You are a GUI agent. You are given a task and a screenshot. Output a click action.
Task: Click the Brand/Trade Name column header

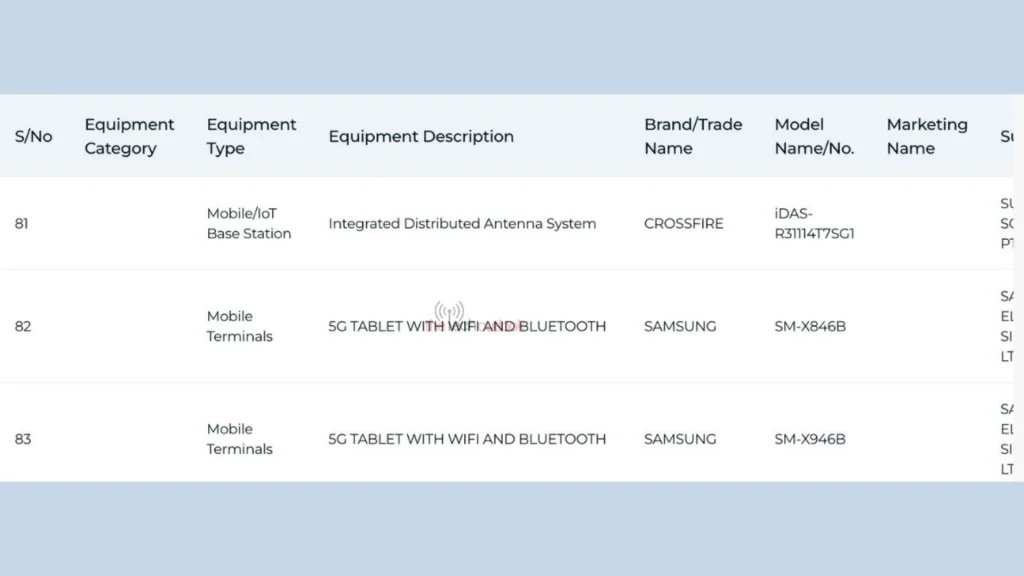click(693, 136)
